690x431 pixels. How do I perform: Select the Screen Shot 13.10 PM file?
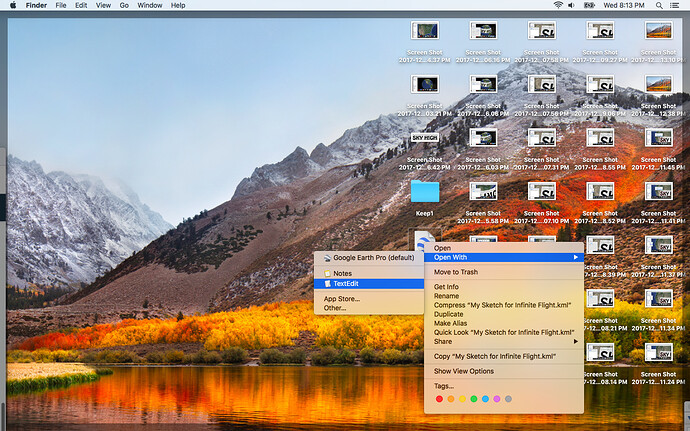click(659, 30)
